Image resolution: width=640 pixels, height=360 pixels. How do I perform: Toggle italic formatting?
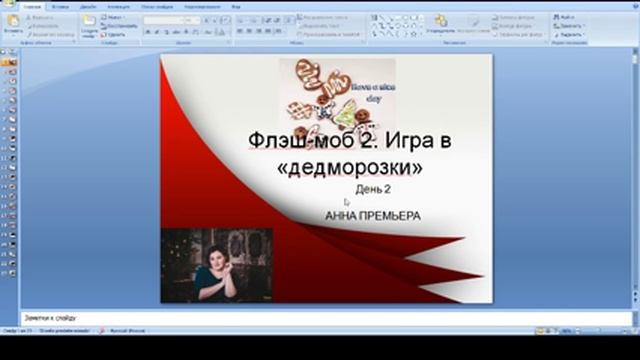157,32
